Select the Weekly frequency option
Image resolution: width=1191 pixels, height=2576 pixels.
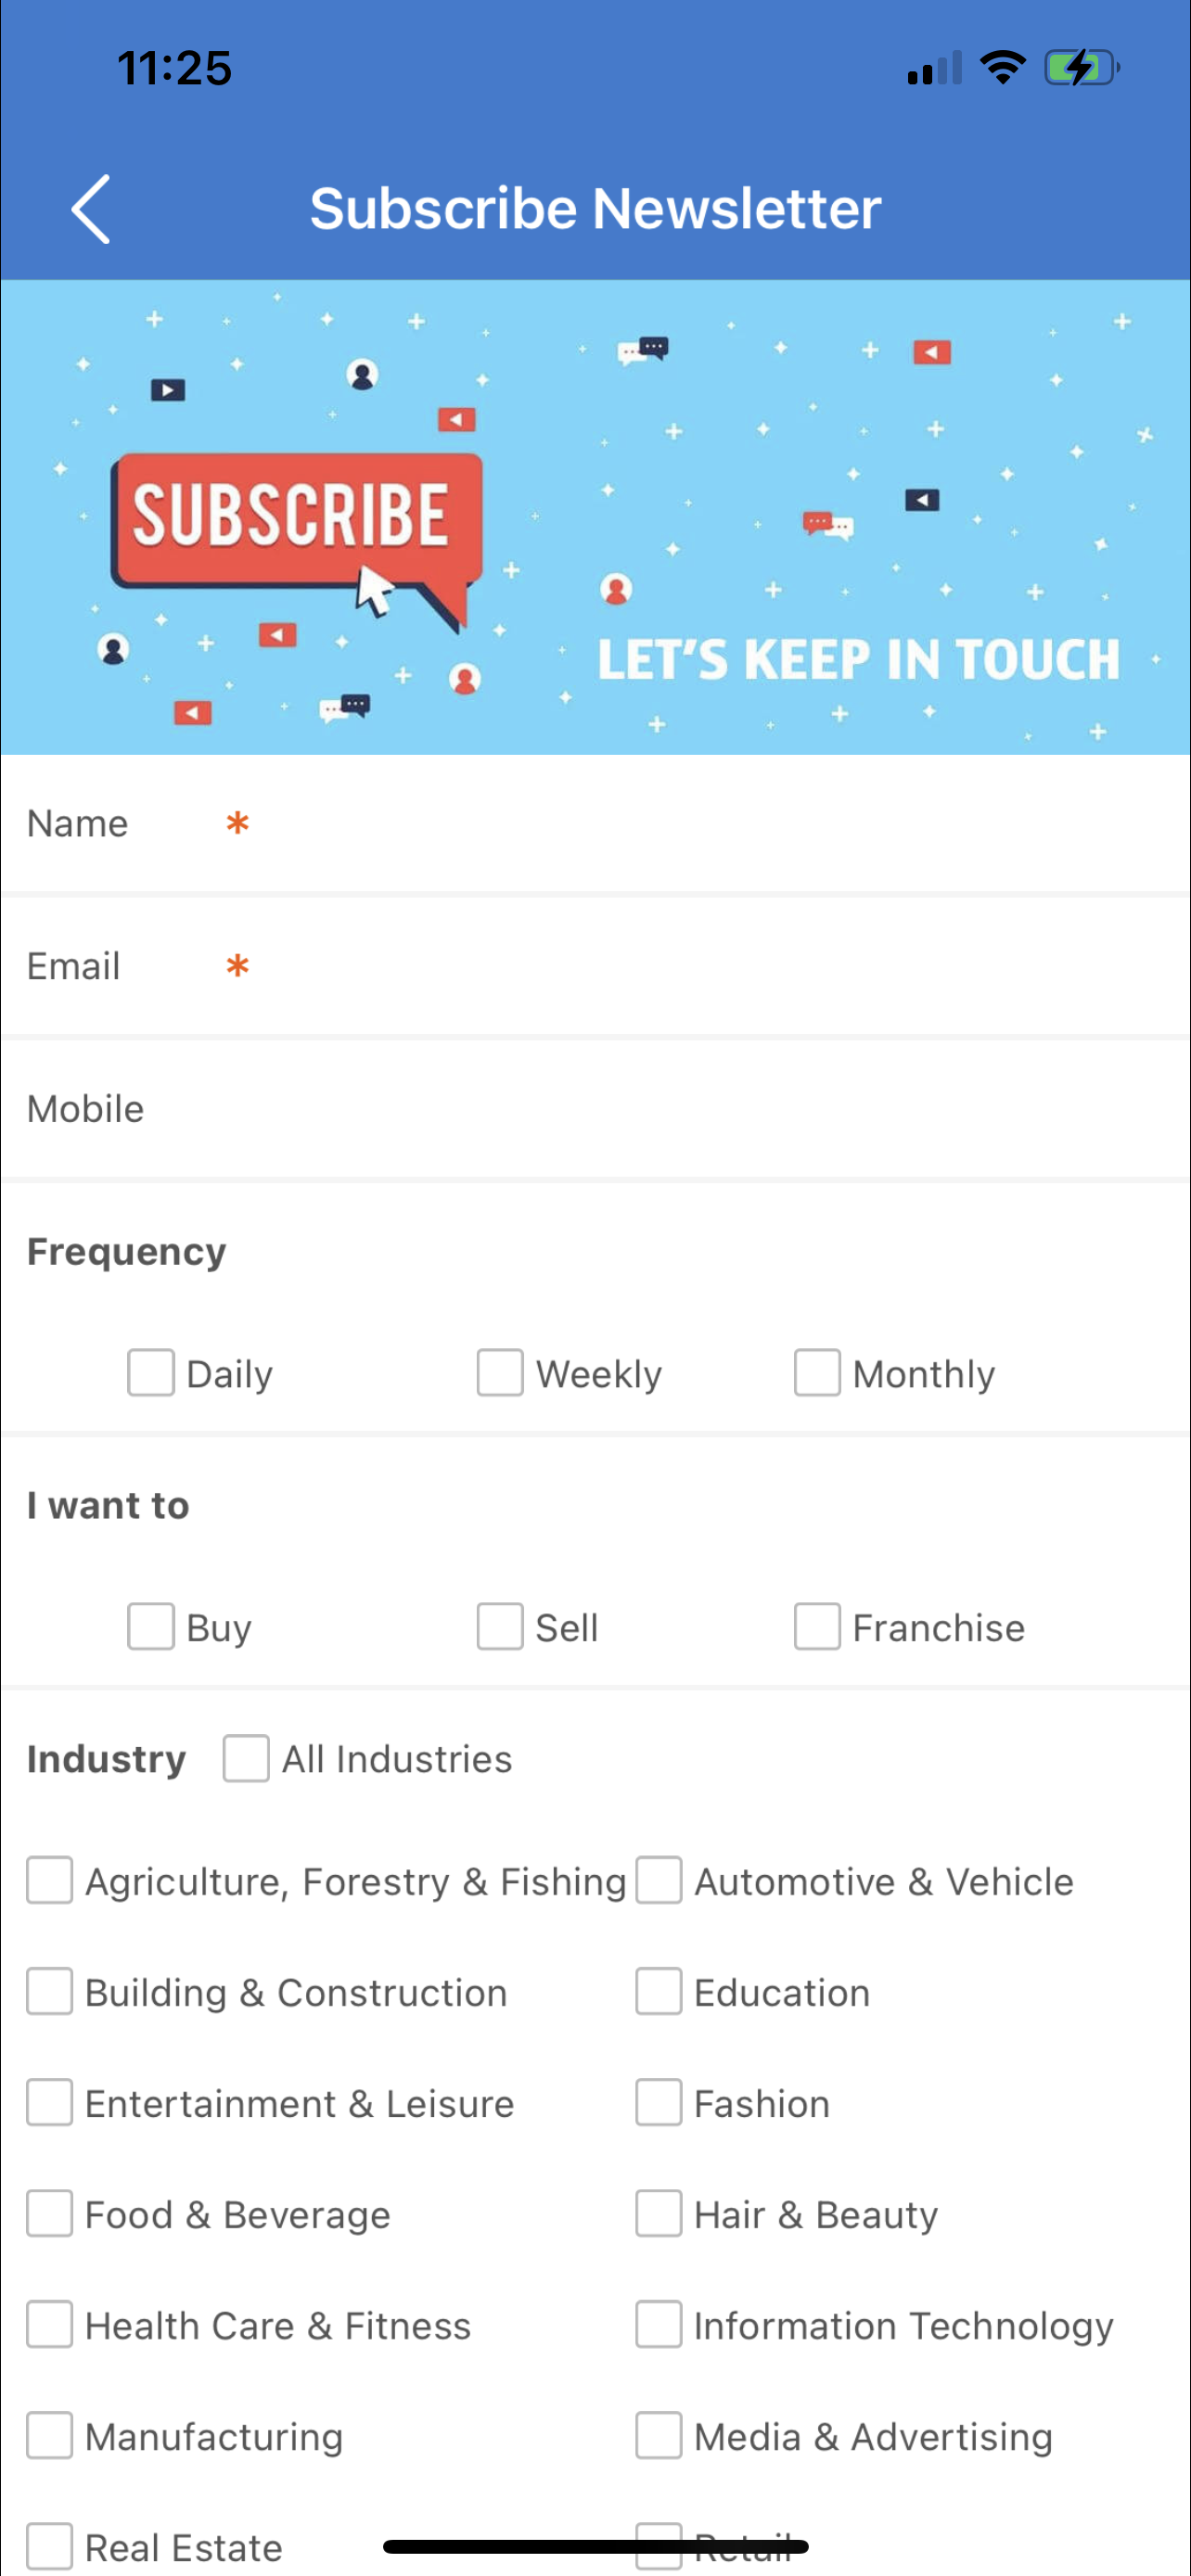(500, 1372)
